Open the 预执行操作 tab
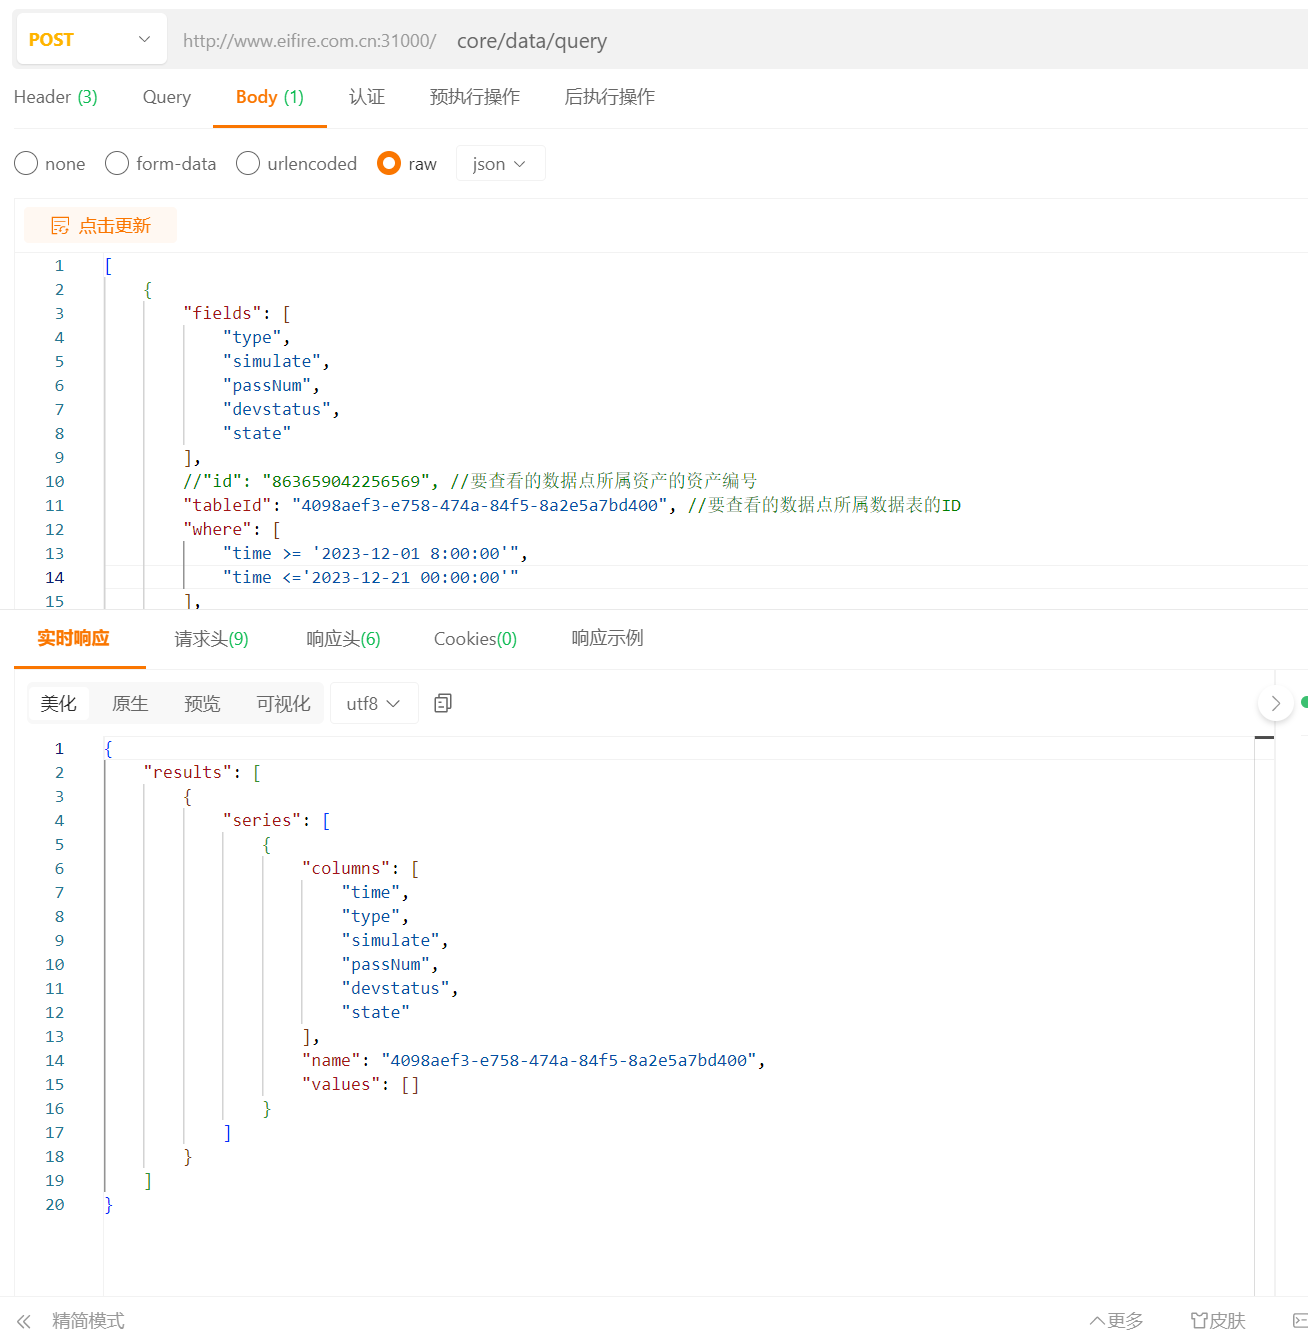Viewport: 1308px width, 1340px height. coord(475,97)
